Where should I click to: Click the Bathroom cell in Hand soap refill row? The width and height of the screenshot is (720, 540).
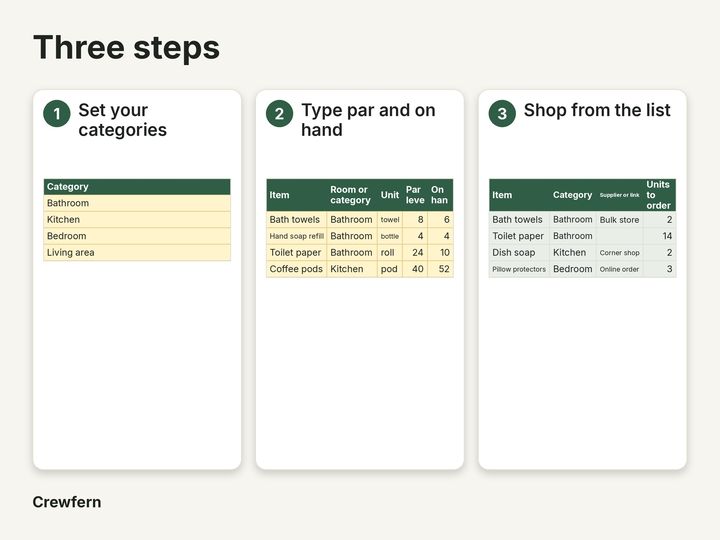[352, 236]
